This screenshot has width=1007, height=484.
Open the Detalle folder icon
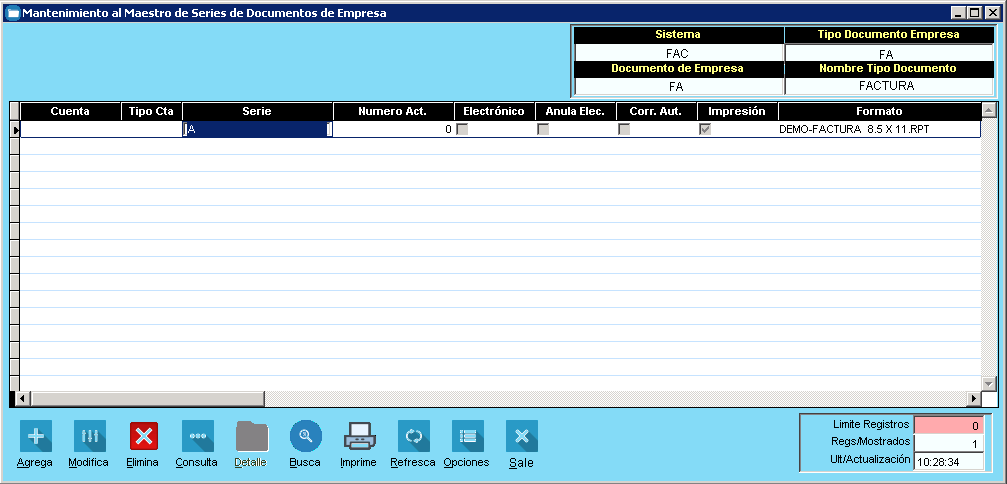tap(251, 437)
